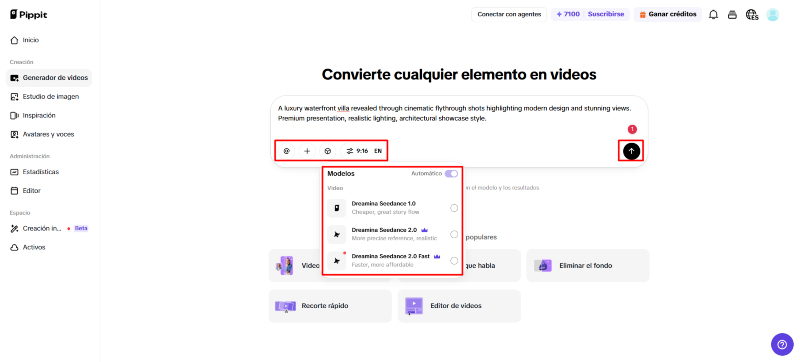The image size is (800, 362).
Task: Click 'Cheaper, great story flow' description
Action: click(386, 212)
